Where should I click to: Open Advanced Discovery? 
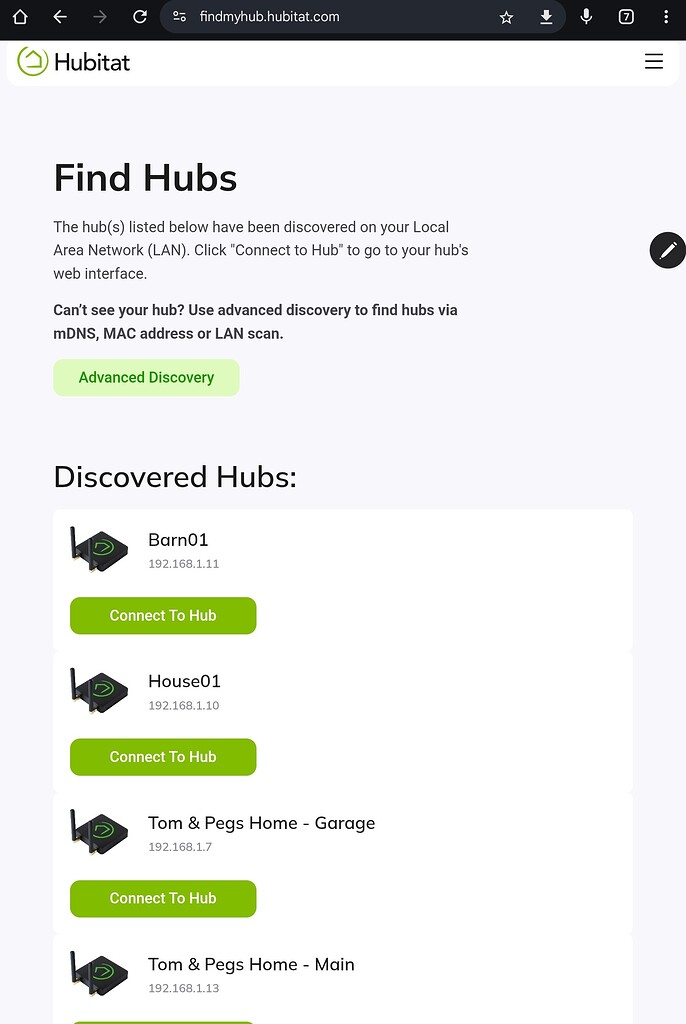[x=146, y=377]
